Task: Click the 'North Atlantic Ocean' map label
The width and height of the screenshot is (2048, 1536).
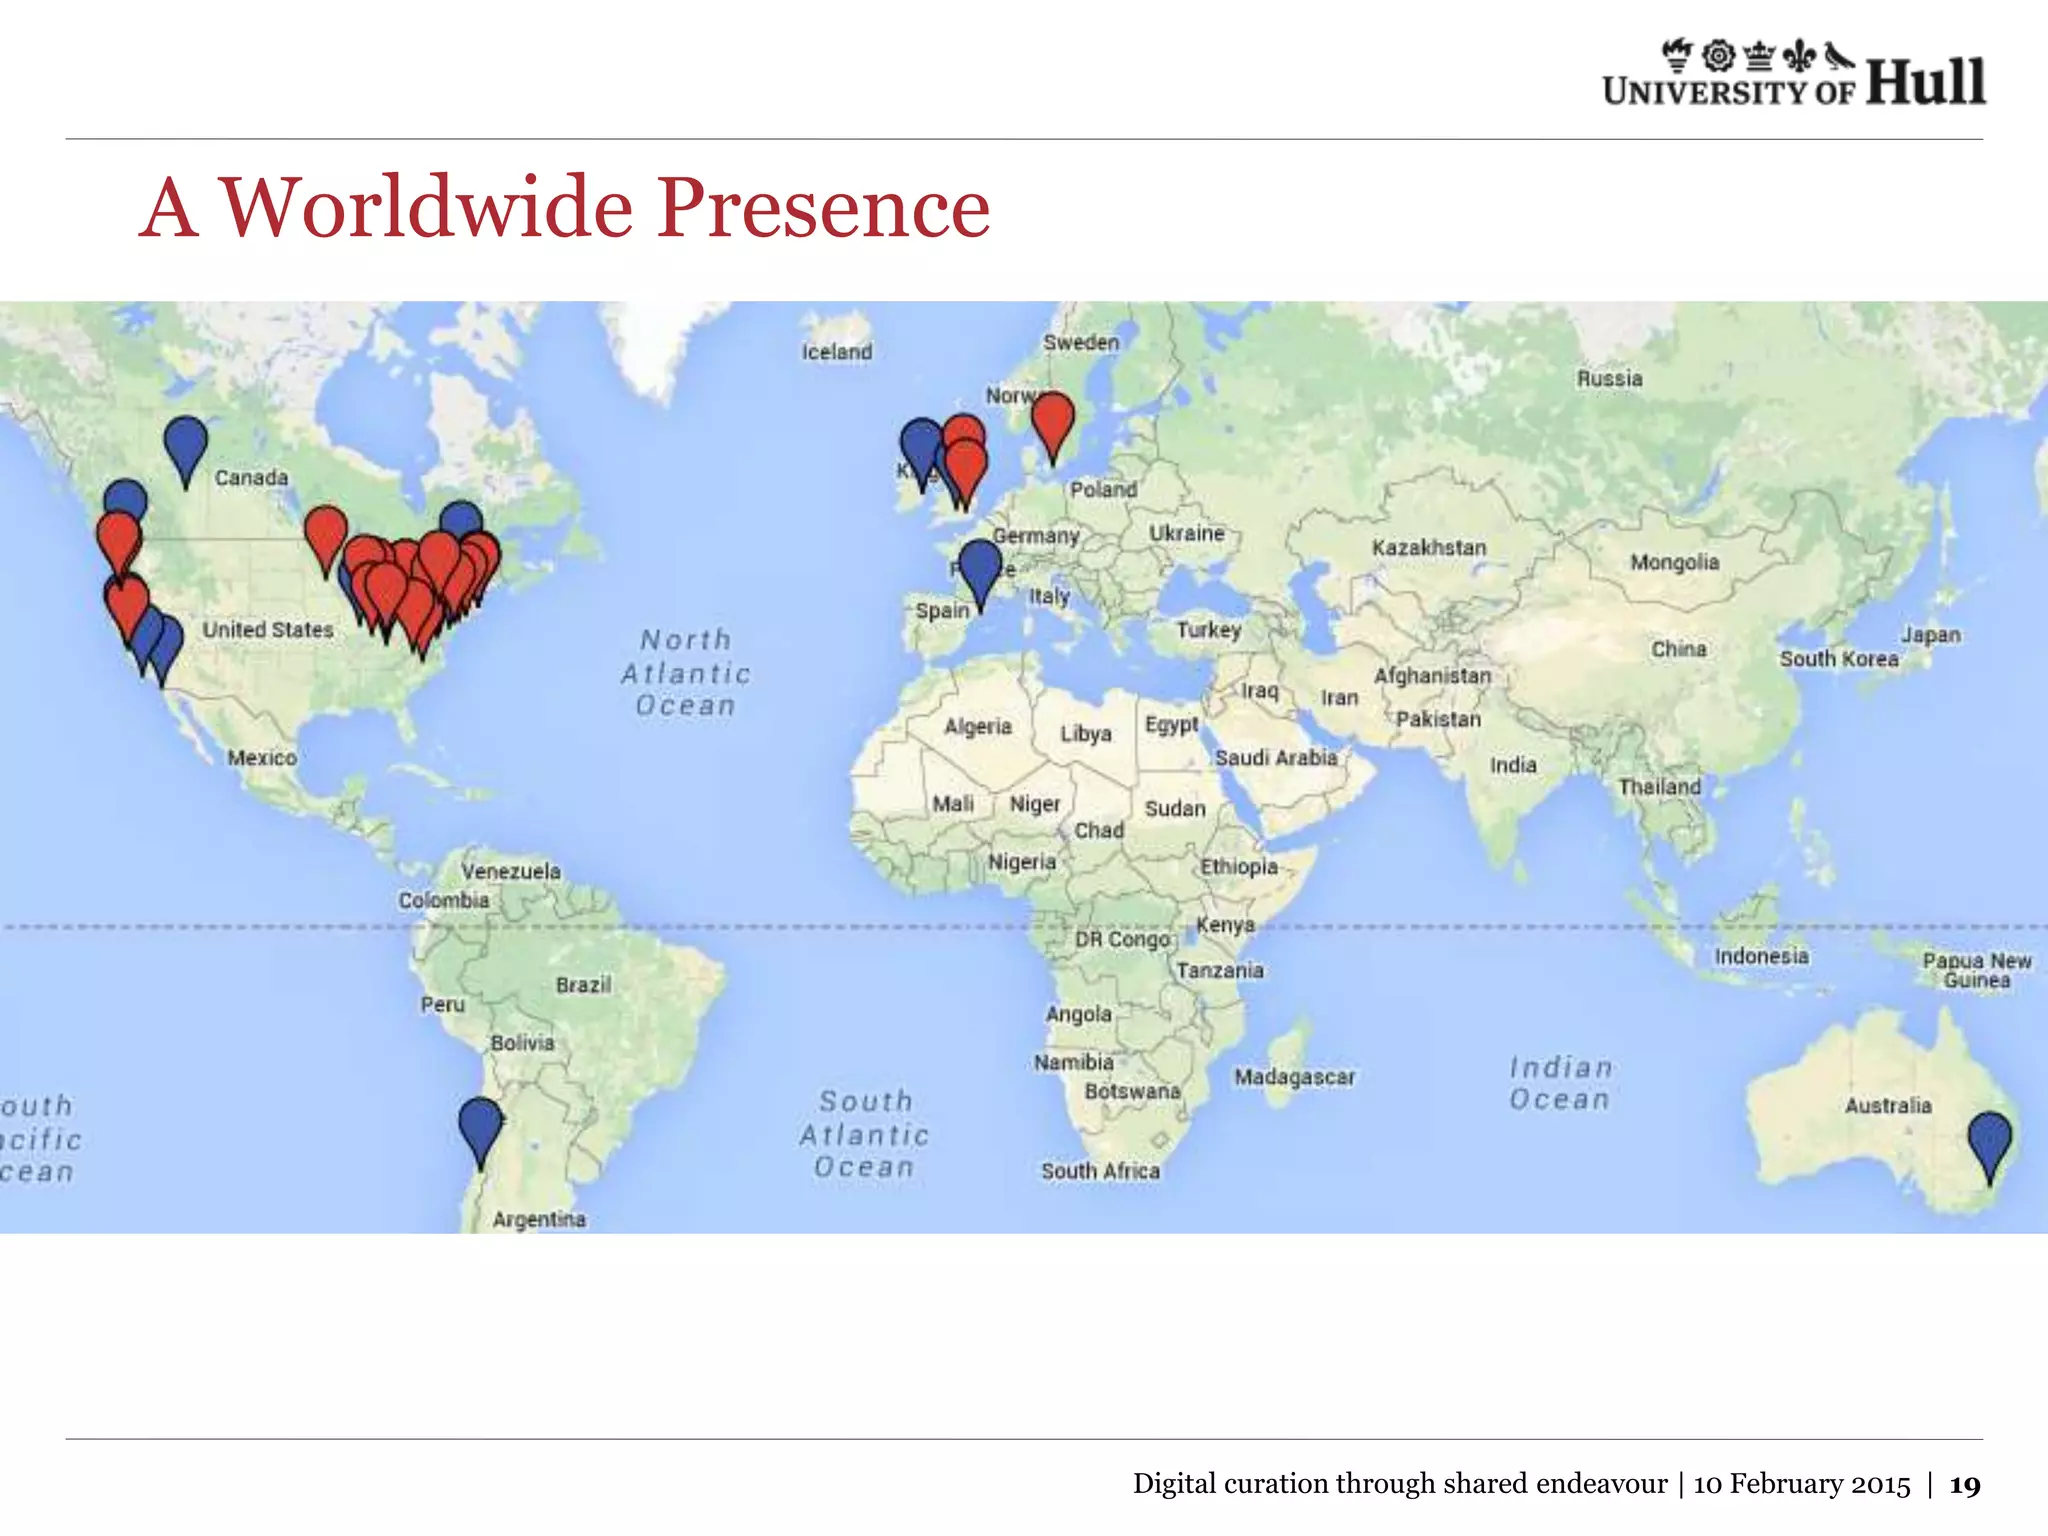Action: pos(686,672)
